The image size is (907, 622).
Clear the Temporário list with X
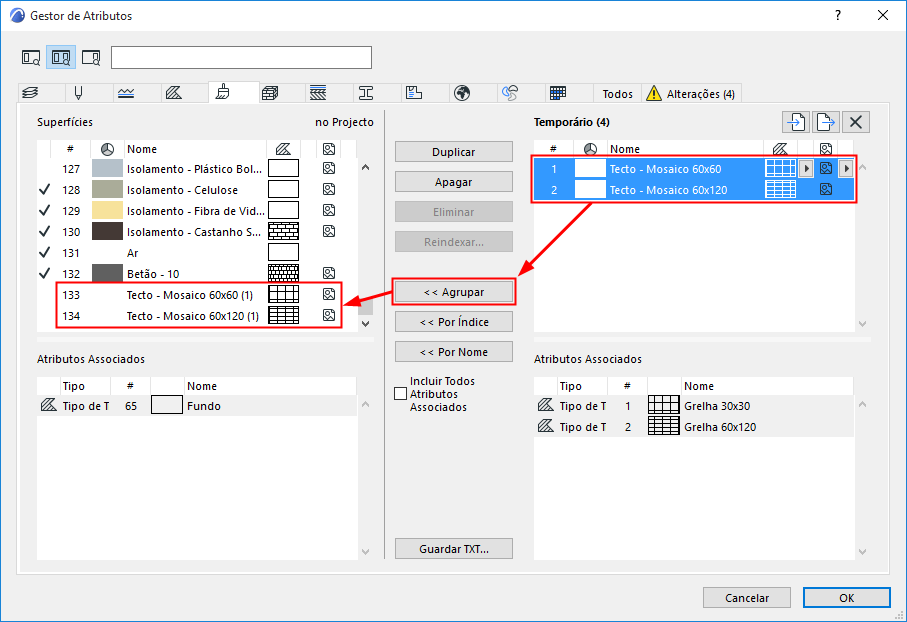[856, 122]
